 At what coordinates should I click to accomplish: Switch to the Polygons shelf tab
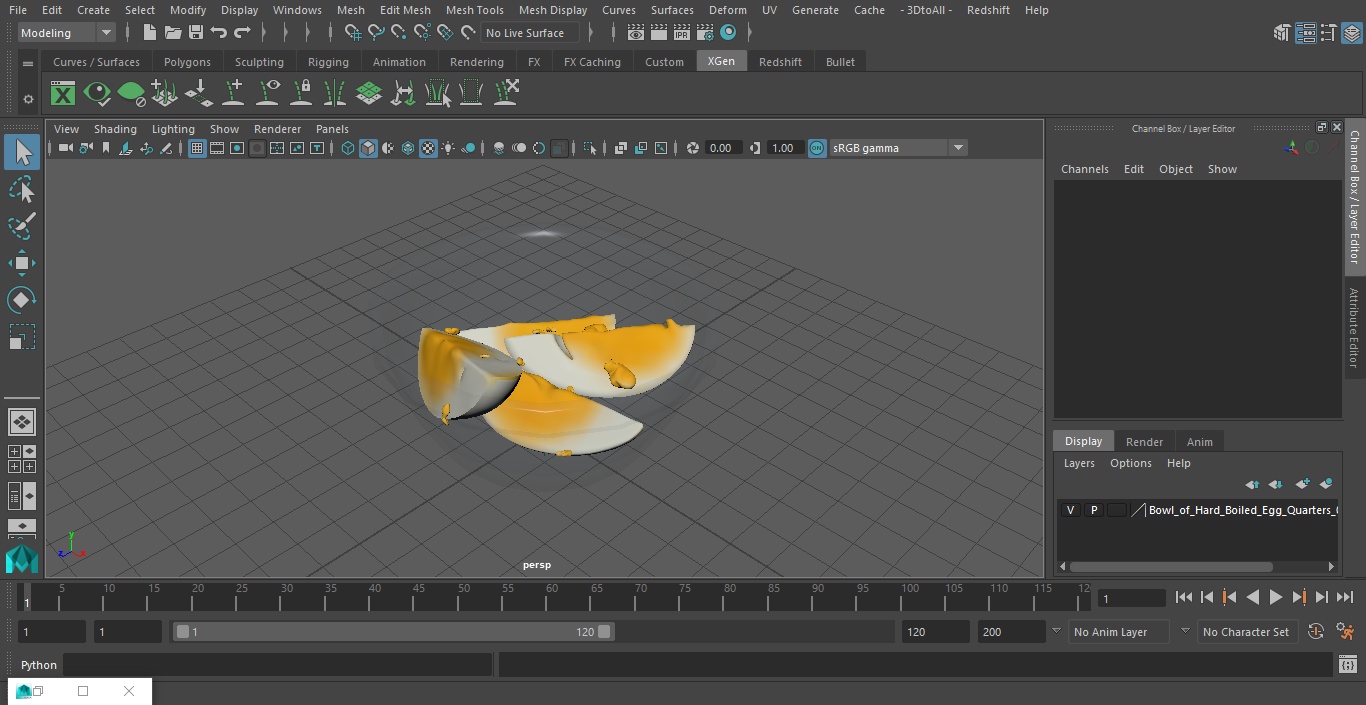click(187, 62)
